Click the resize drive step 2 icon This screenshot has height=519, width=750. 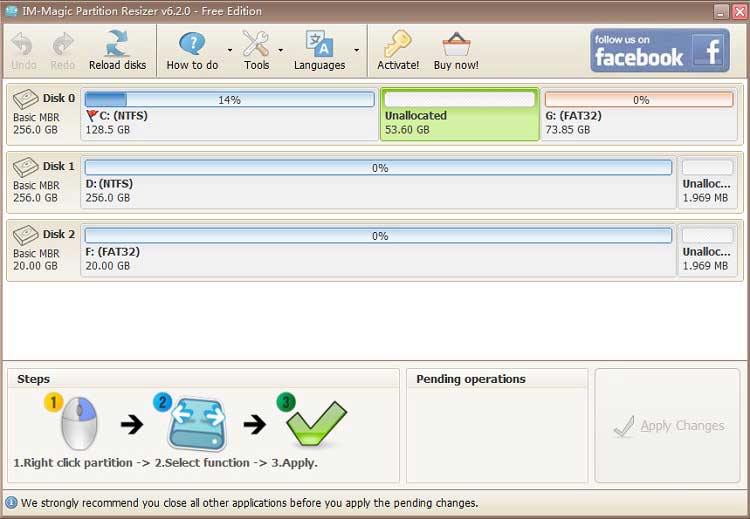coord(197,425)
